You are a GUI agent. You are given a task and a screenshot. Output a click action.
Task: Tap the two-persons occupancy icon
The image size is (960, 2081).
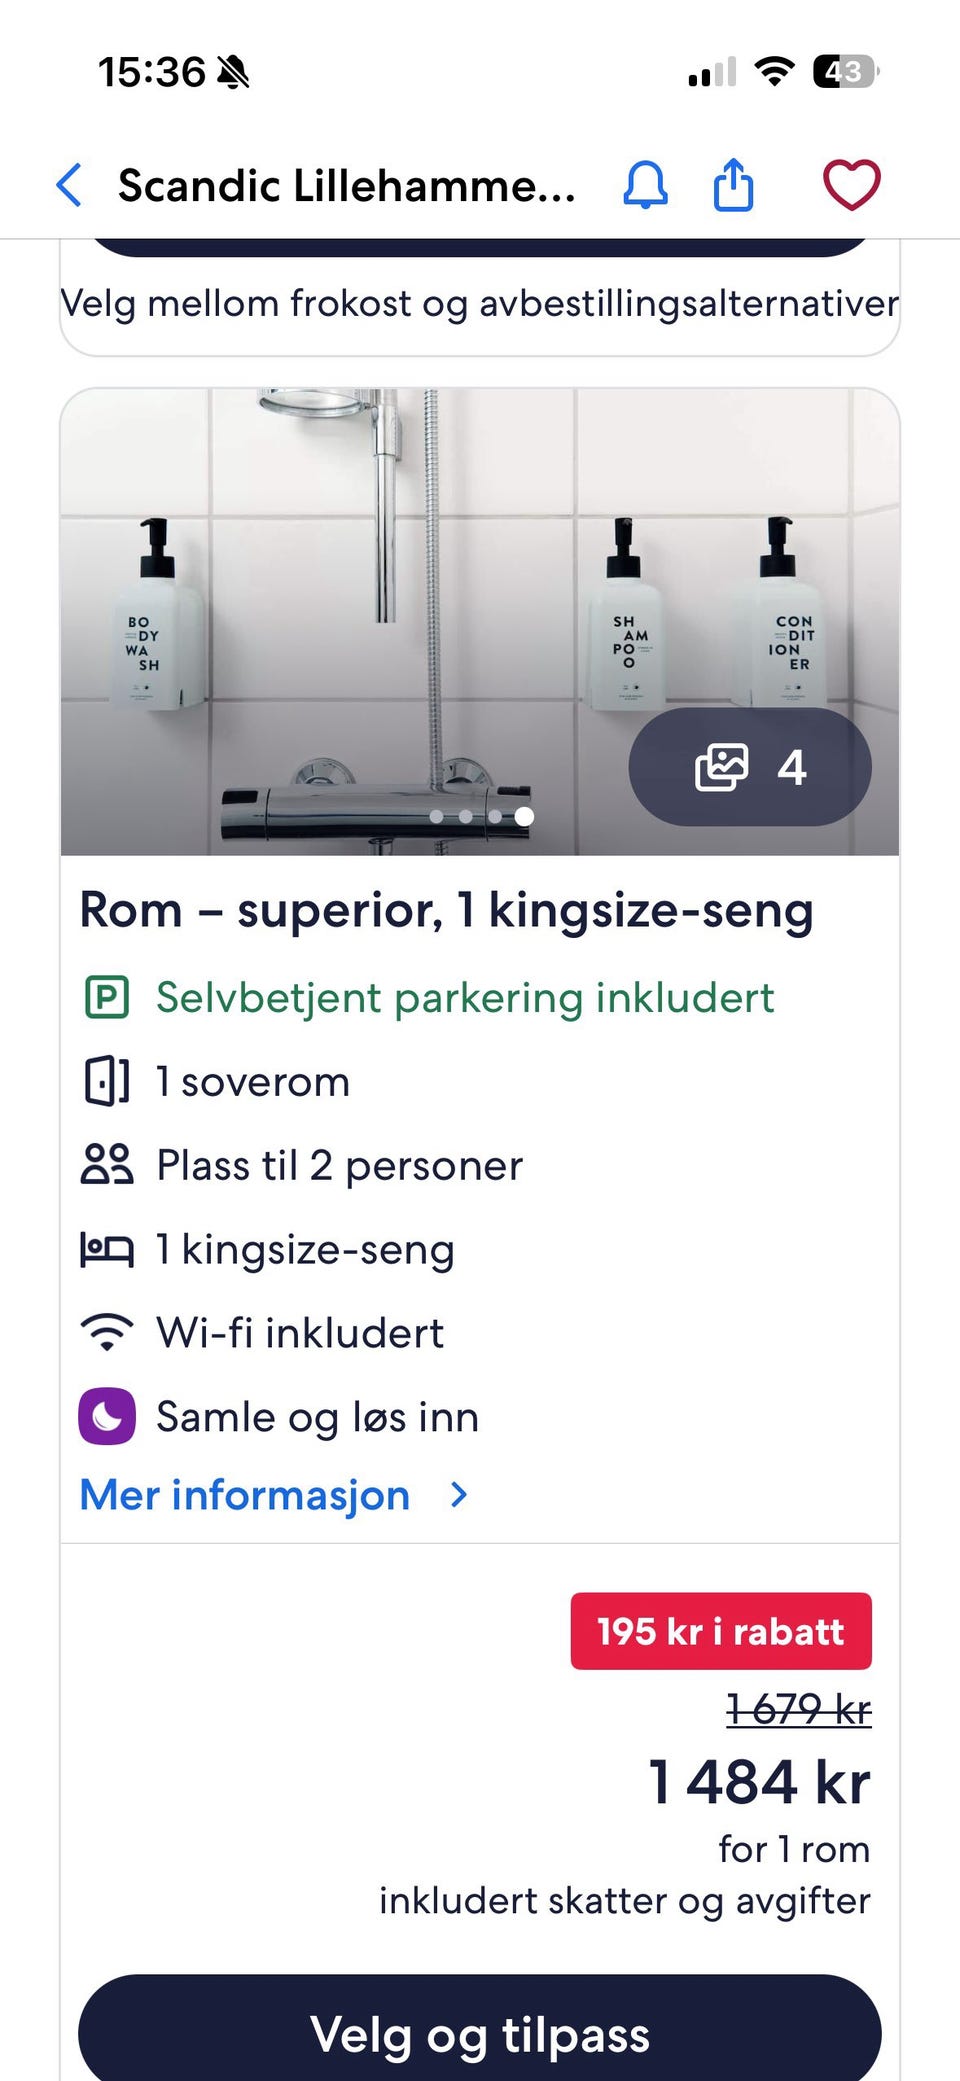pyautogui.click(x=107, y=1165)
